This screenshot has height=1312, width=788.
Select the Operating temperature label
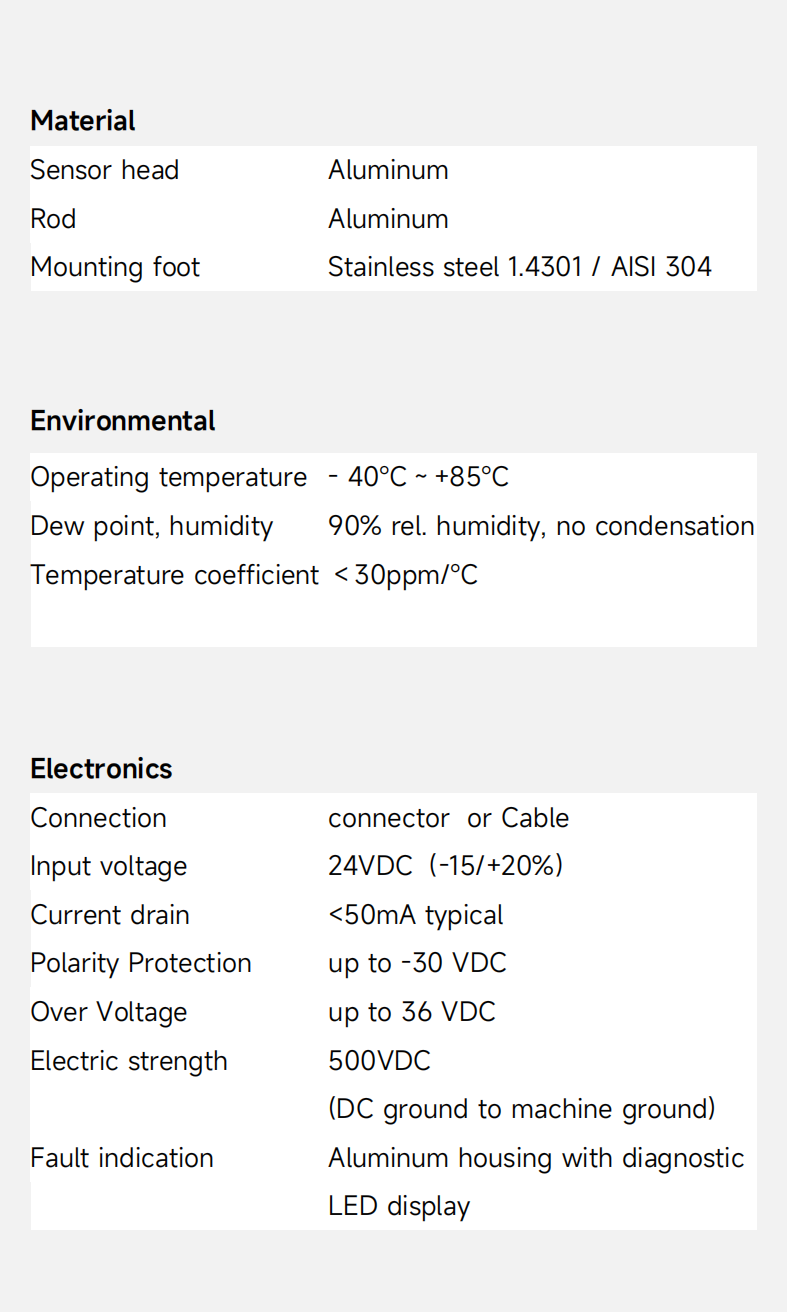(168, 477)
